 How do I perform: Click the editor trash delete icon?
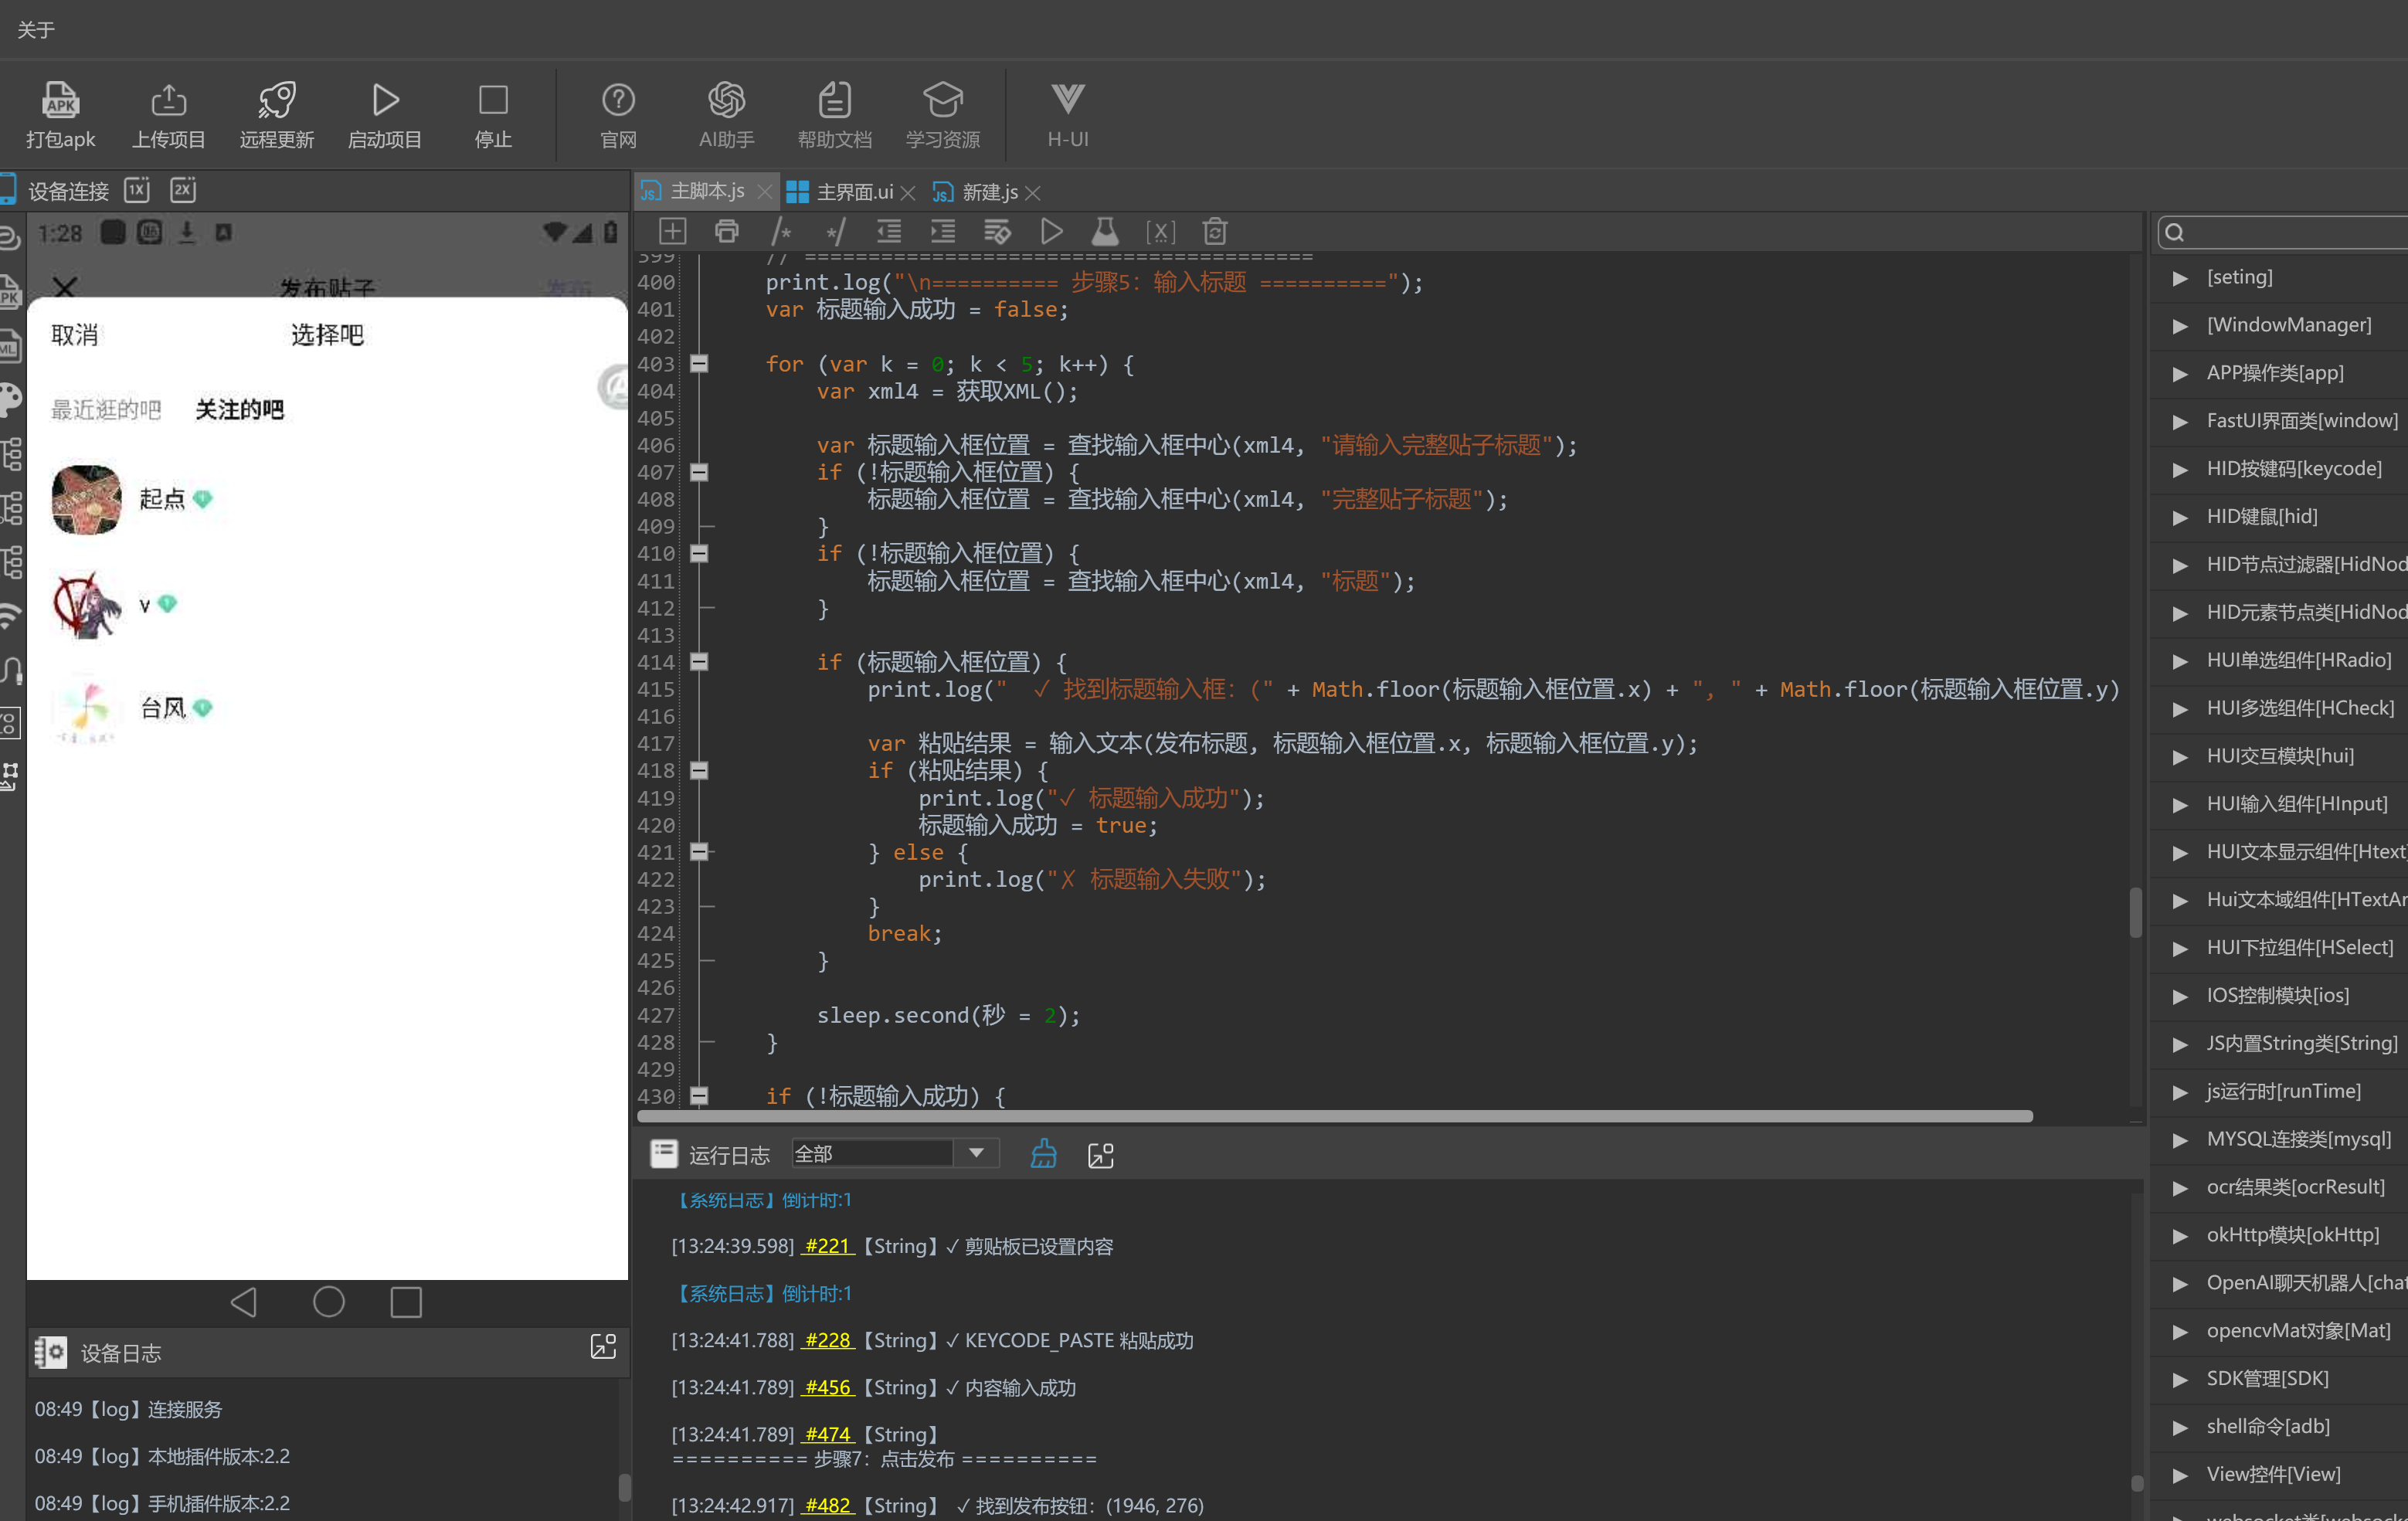pyautogui.click(x=1214, y=232)
